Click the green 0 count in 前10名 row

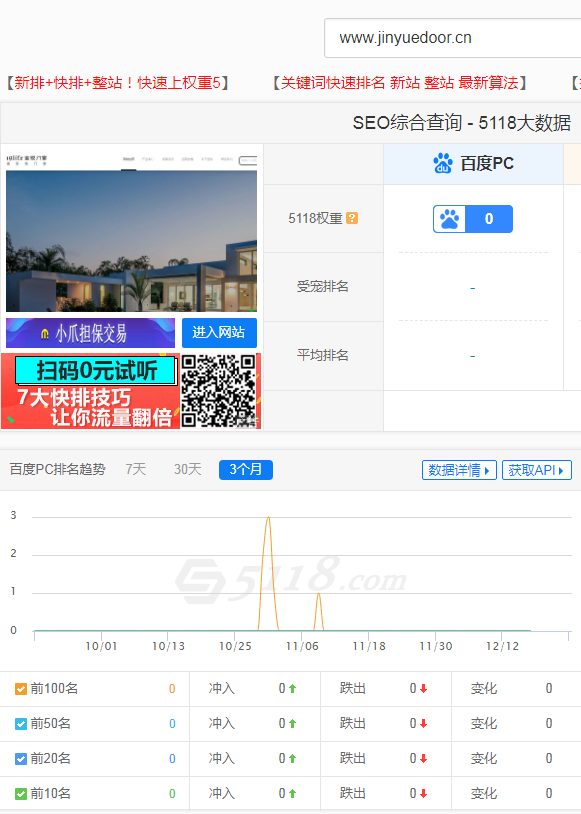[172, 794]
